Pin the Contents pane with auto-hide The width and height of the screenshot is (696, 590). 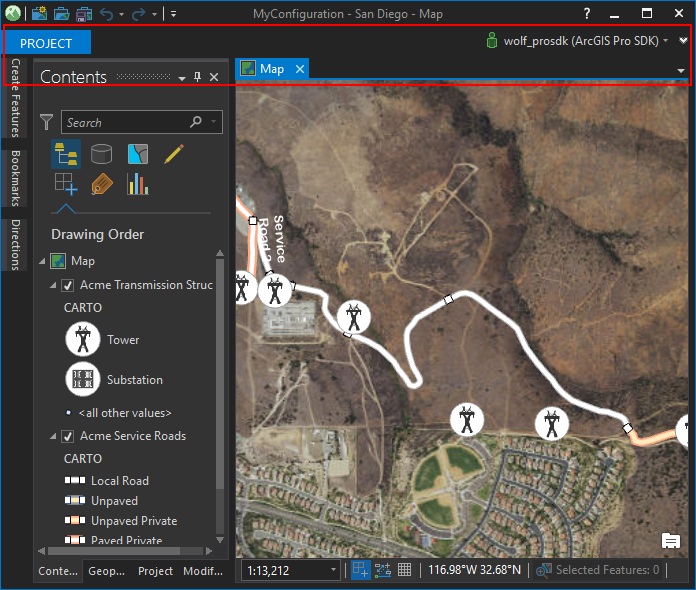[198, 77]
